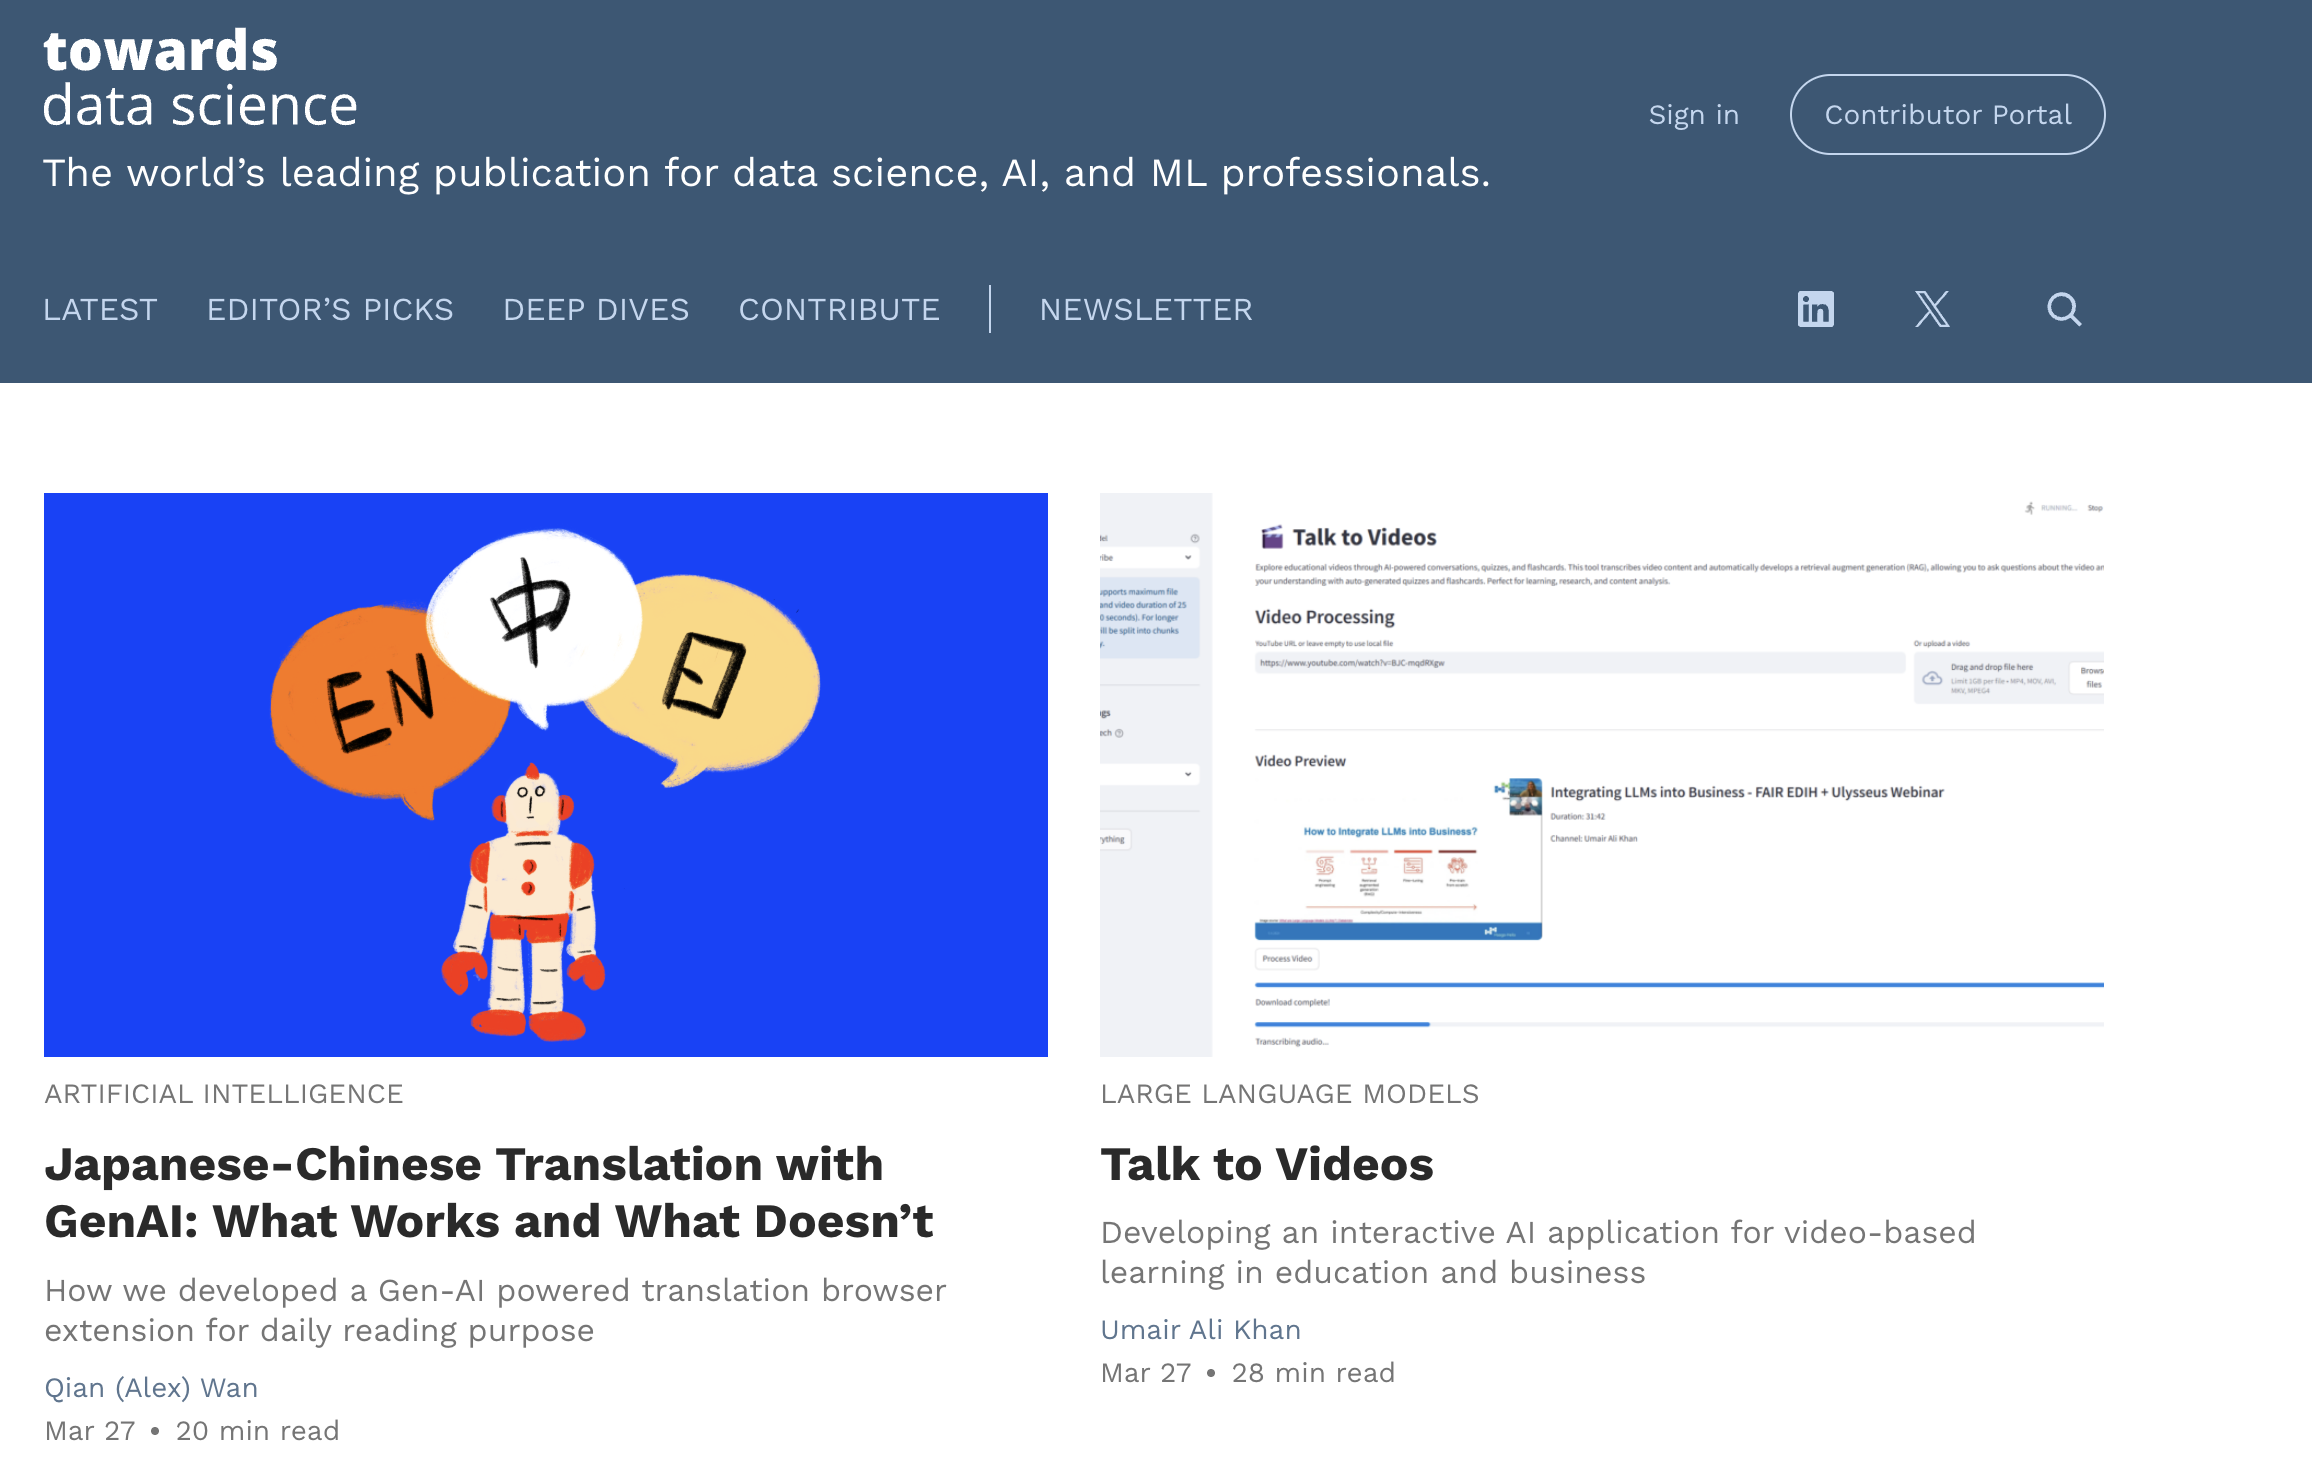2312x1466 pixels.
Task: Click the Sign in link
Action: click(x=1693, y=115)
